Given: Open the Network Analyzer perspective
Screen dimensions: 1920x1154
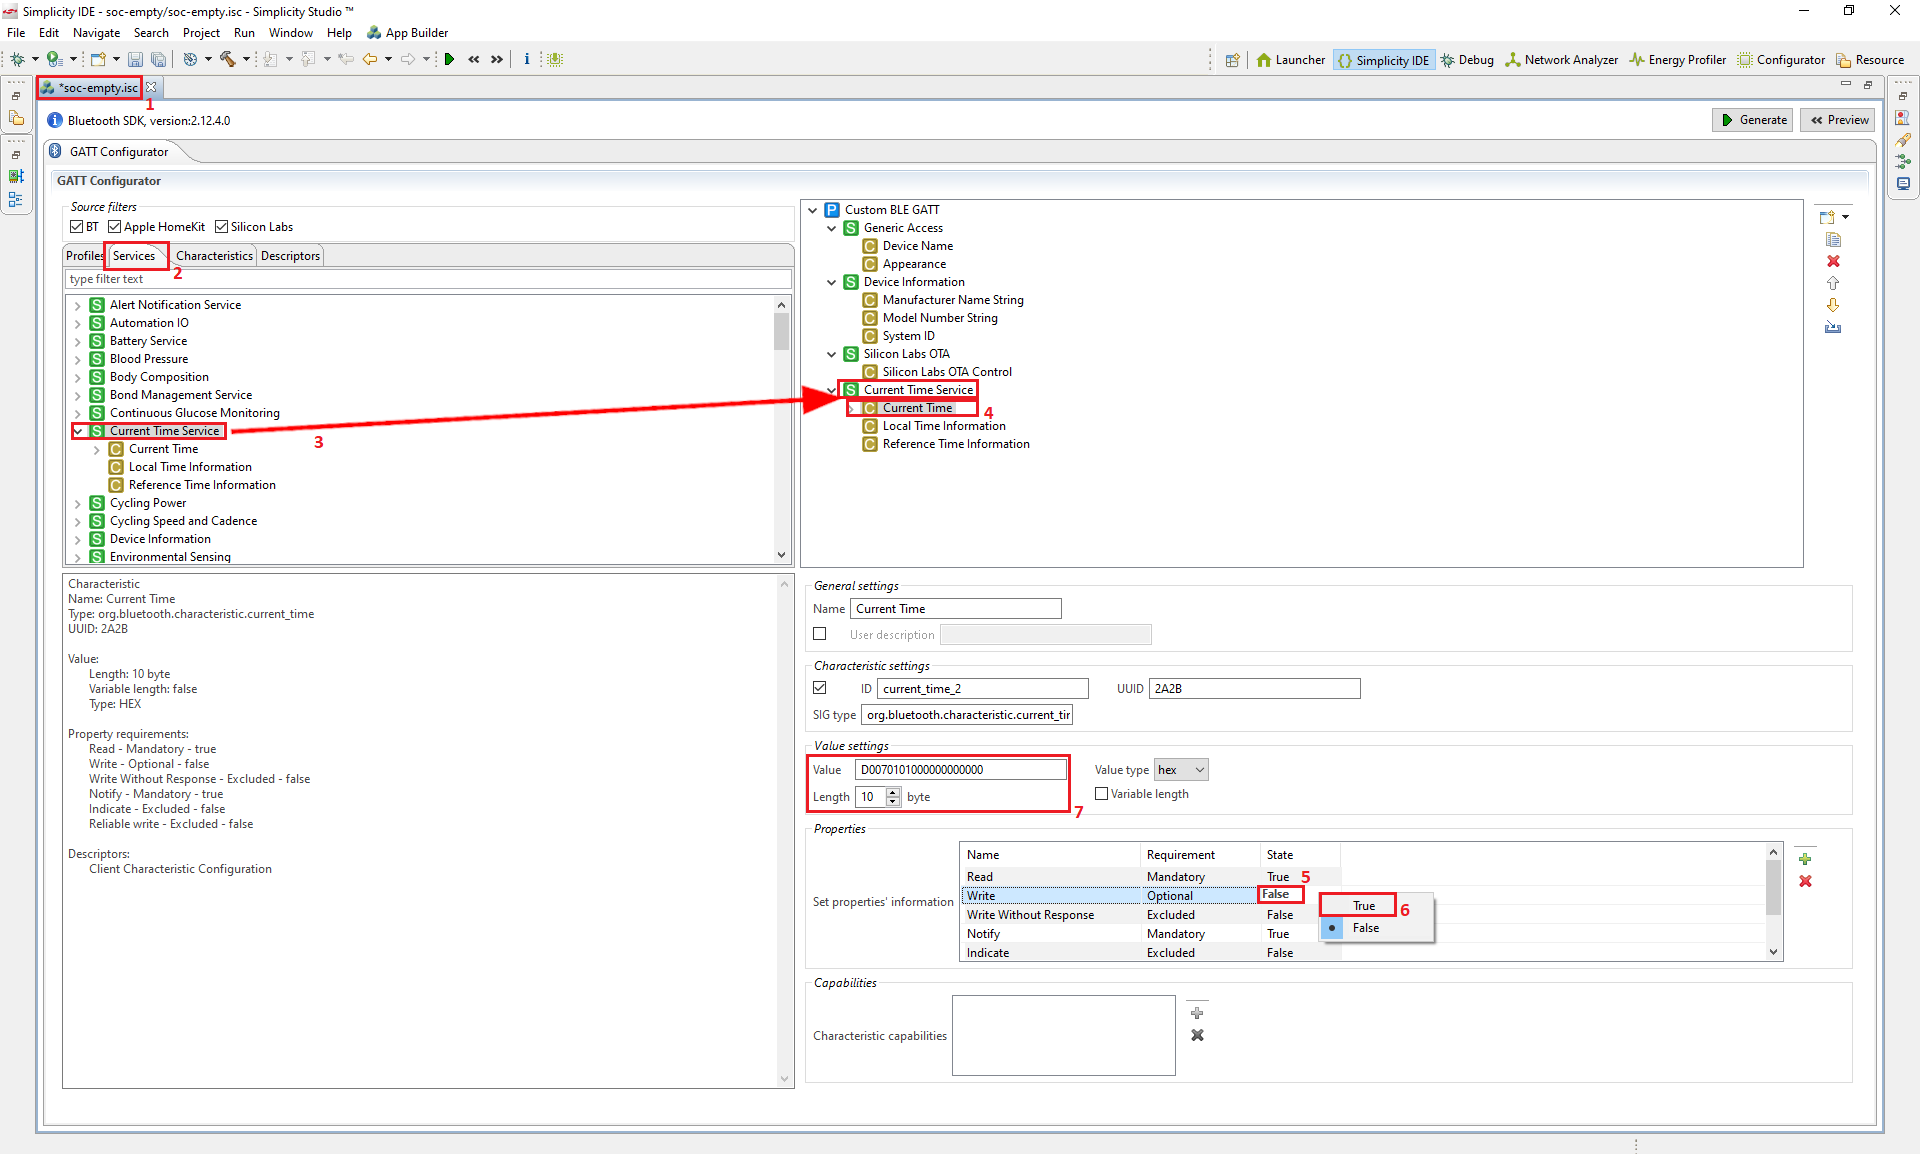Looking at the screenshot, I should click(1562, 60).
